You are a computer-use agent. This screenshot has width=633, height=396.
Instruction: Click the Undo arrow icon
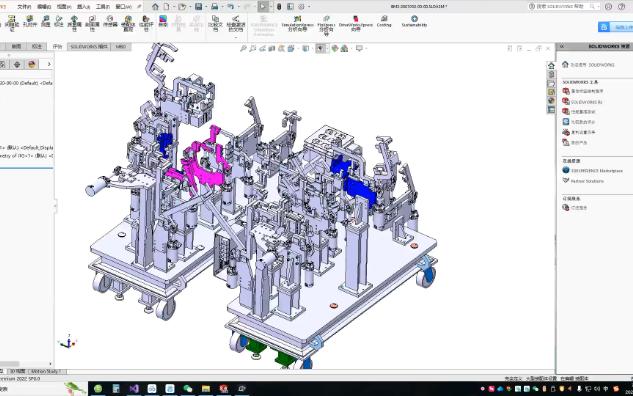(x=231, y=6)
